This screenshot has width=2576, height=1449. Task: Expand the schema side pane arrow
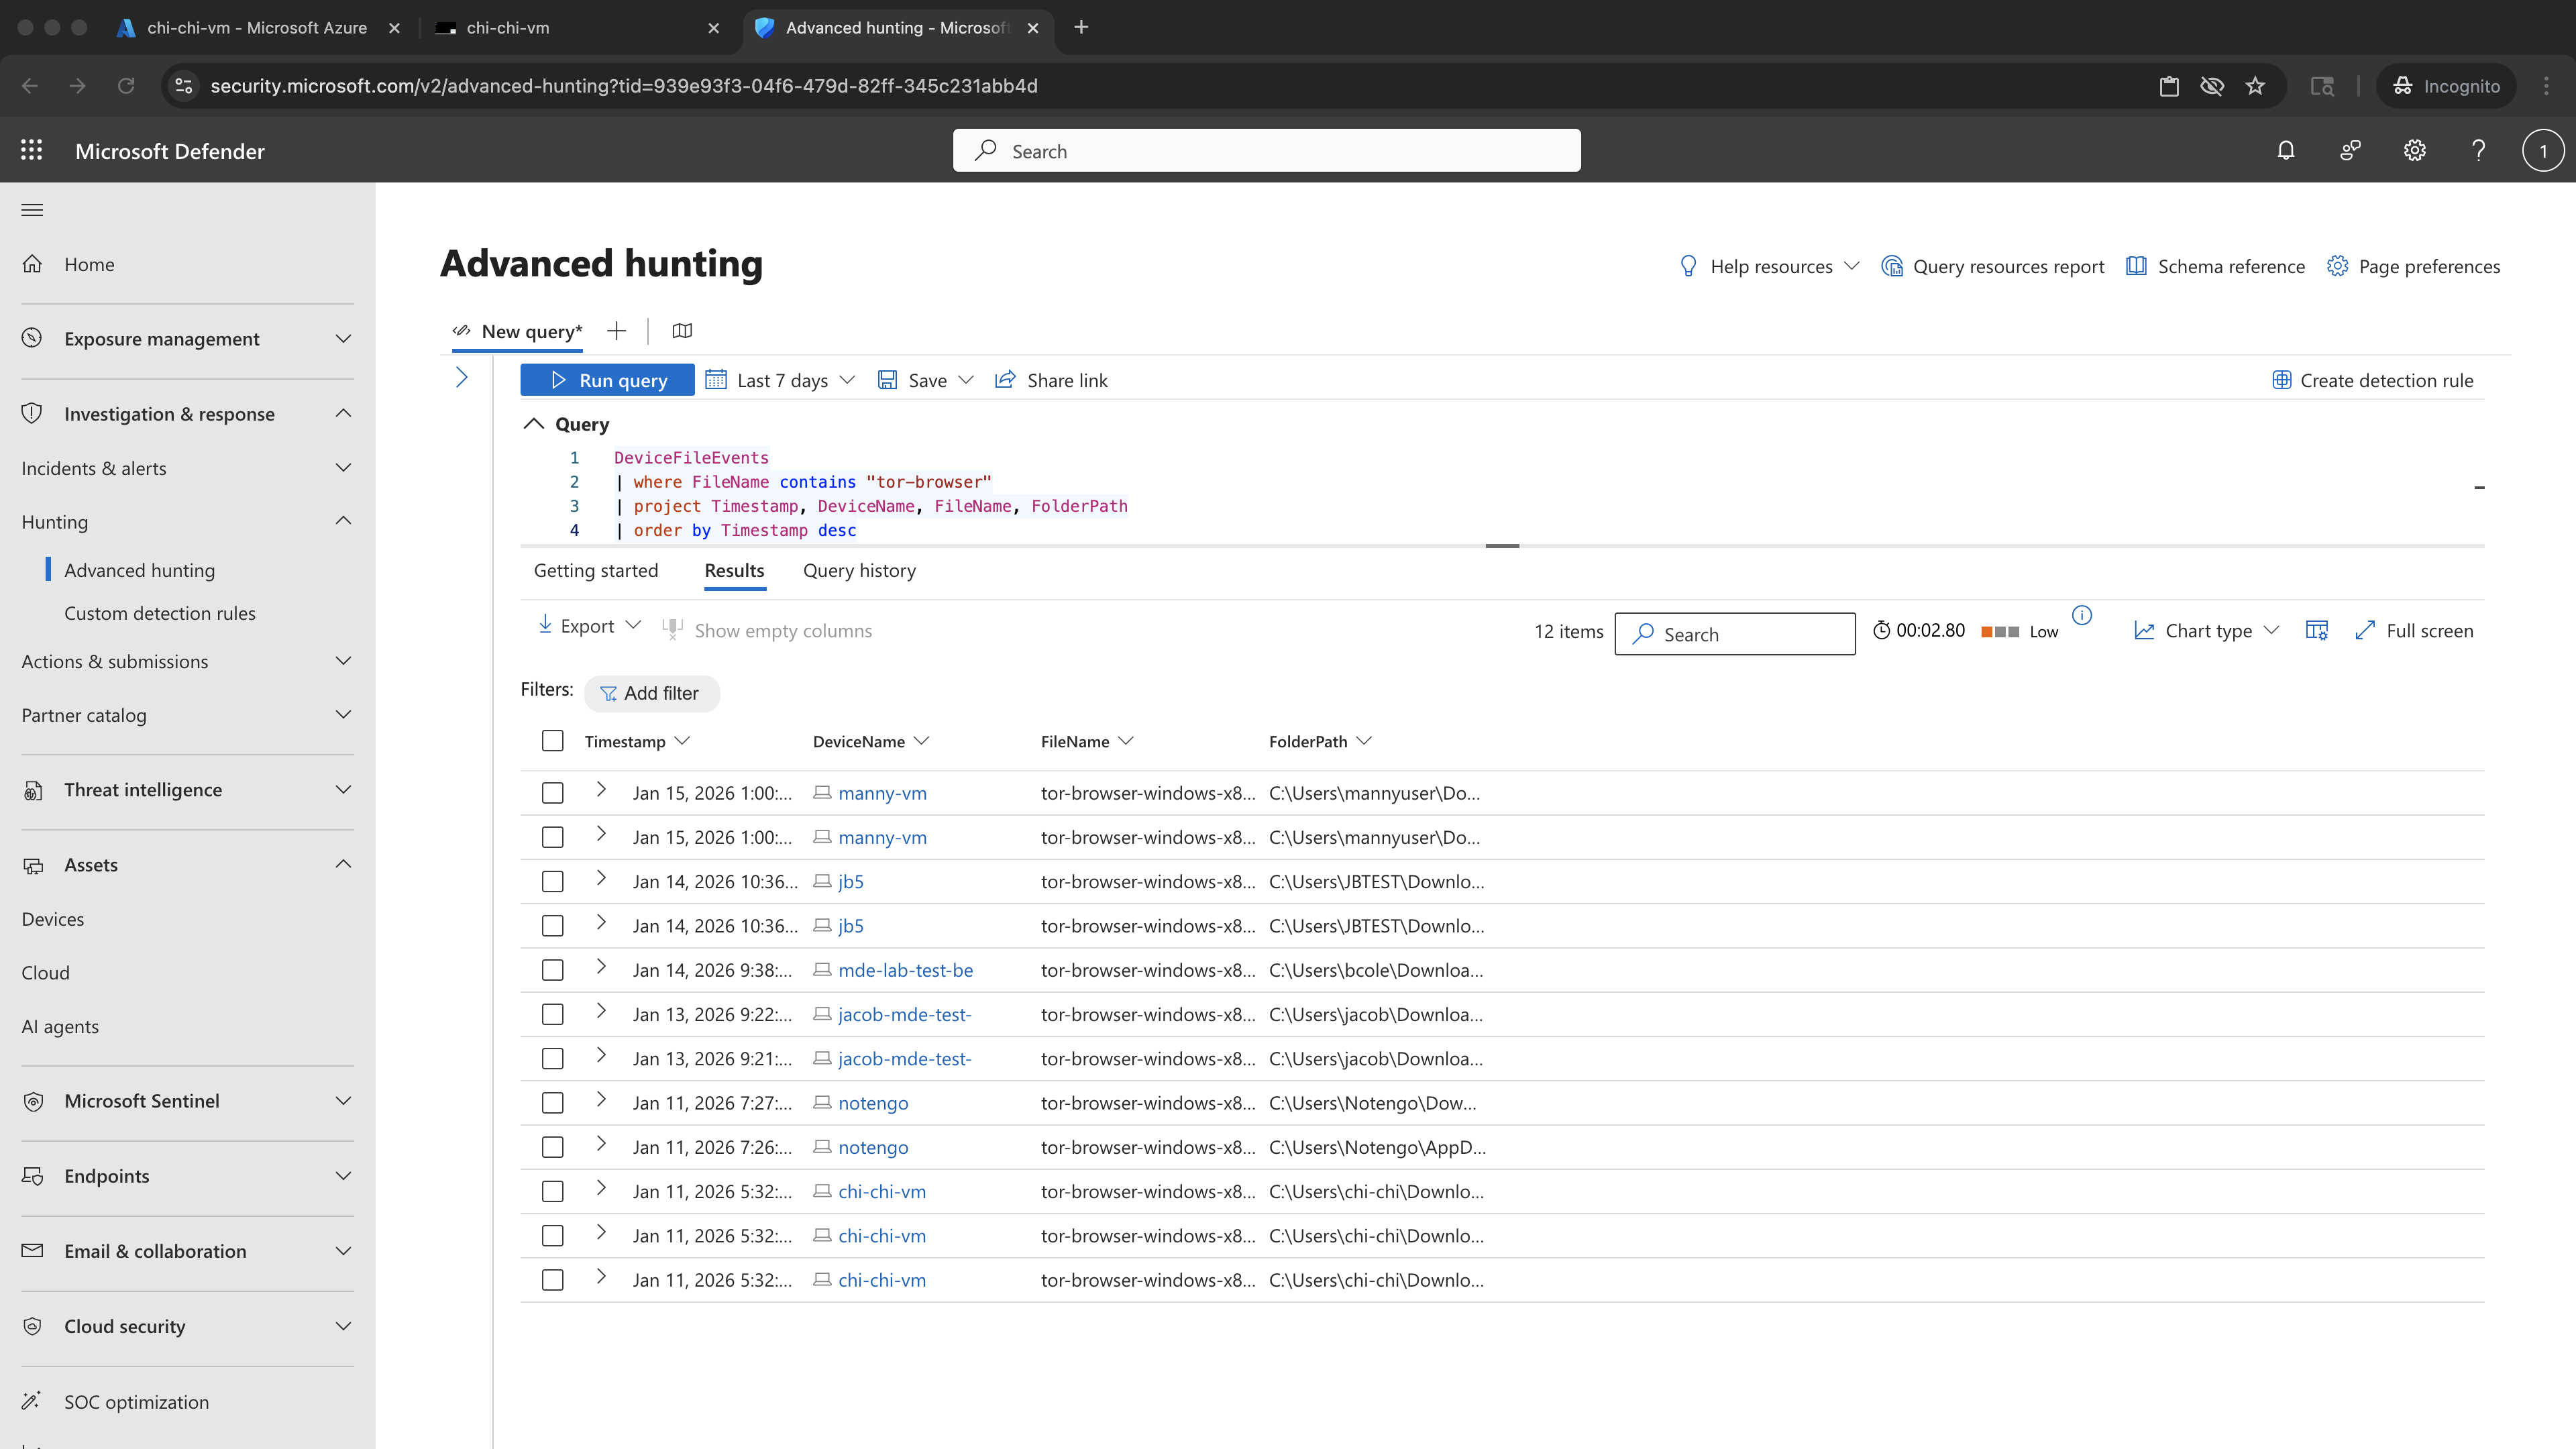pos(462,378)
